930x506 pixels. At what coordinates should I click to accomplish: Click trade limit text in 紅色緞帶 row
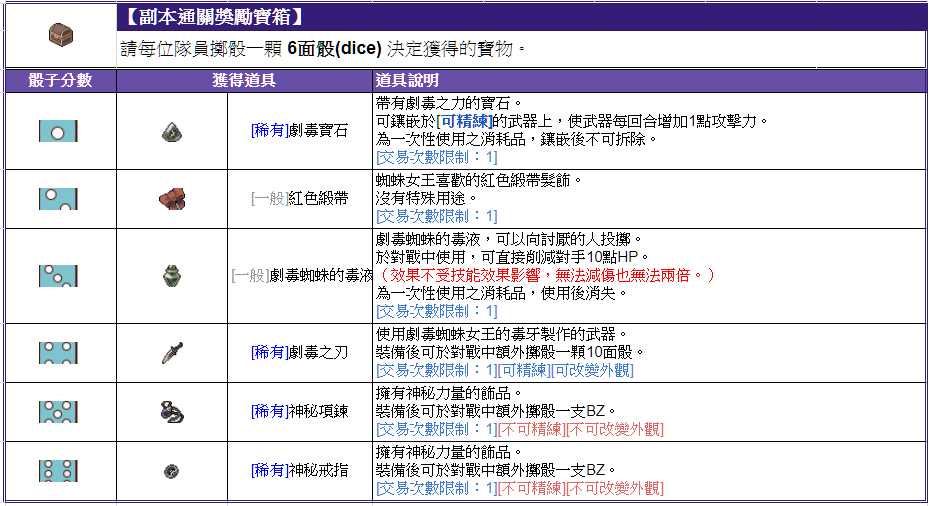point(437,216)
